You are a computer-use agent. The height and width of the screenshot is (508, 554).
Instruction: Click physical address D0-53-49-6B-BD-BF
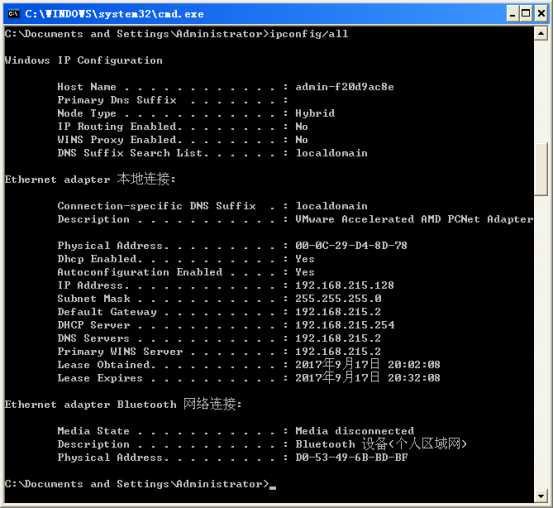tap(352, 458)
